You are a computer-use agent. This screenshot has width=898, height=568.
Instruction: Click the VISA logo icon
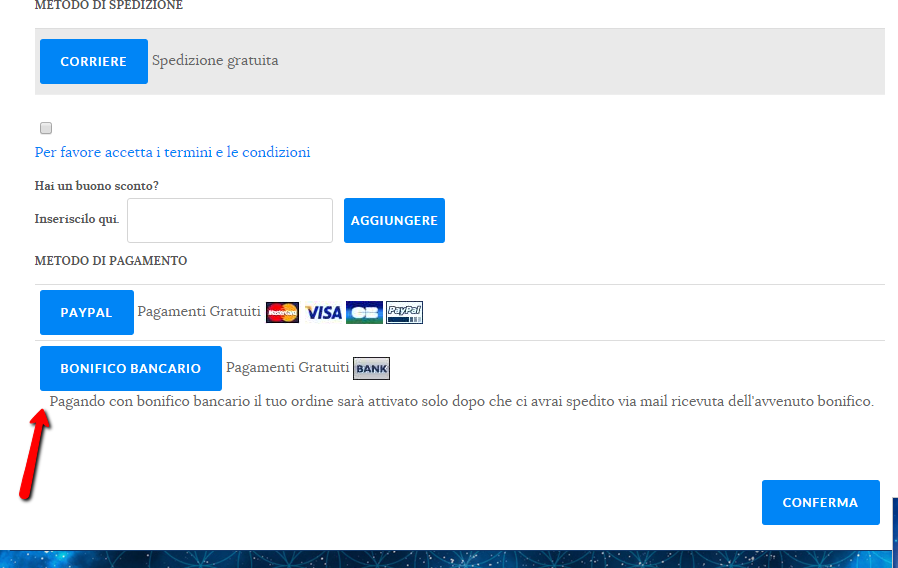(324, 313)
